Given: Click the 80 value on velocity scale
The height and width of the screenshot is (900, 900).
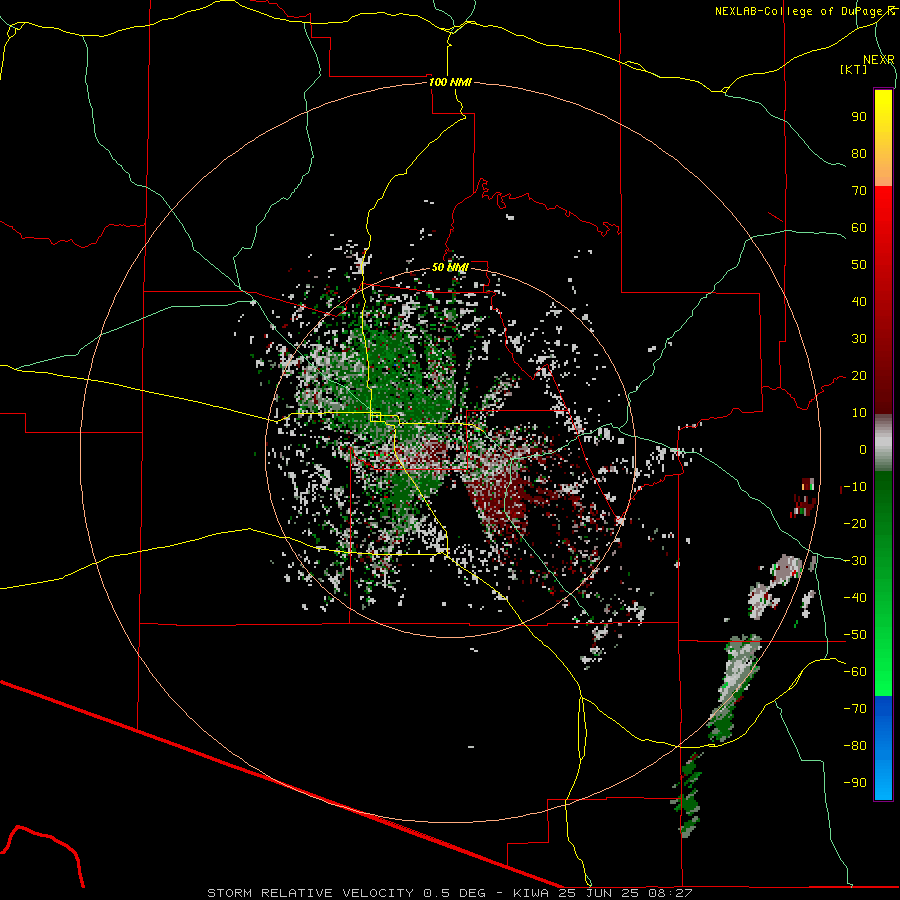Looking at the screenshot, I should (x=859, y=154).
